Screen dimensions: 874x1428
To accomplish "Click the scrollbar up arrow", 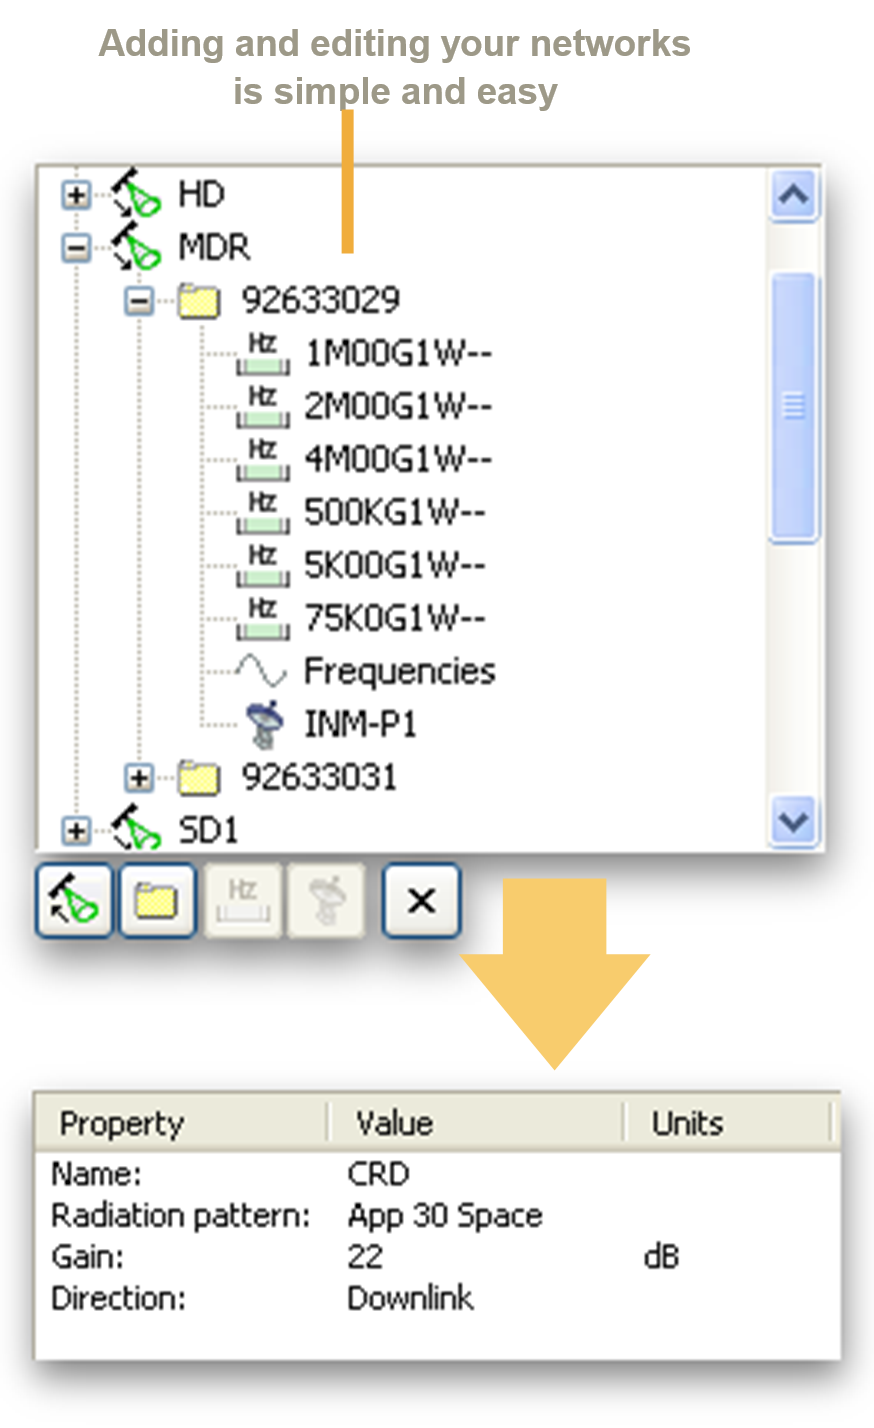I will click(x=794, y=195).
